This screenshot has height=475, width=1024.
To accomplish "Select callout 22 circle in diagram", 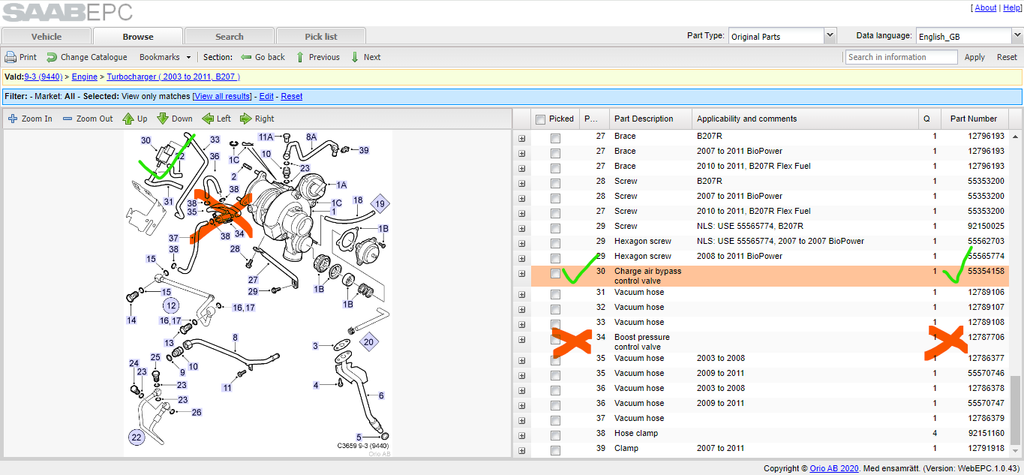I will 136,438.
